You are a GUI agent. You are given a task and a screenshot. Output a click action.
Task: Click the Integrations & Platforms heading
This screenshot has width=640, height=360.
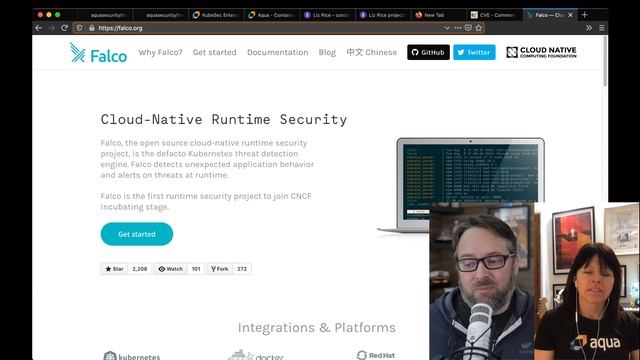[x=317, y=327]
